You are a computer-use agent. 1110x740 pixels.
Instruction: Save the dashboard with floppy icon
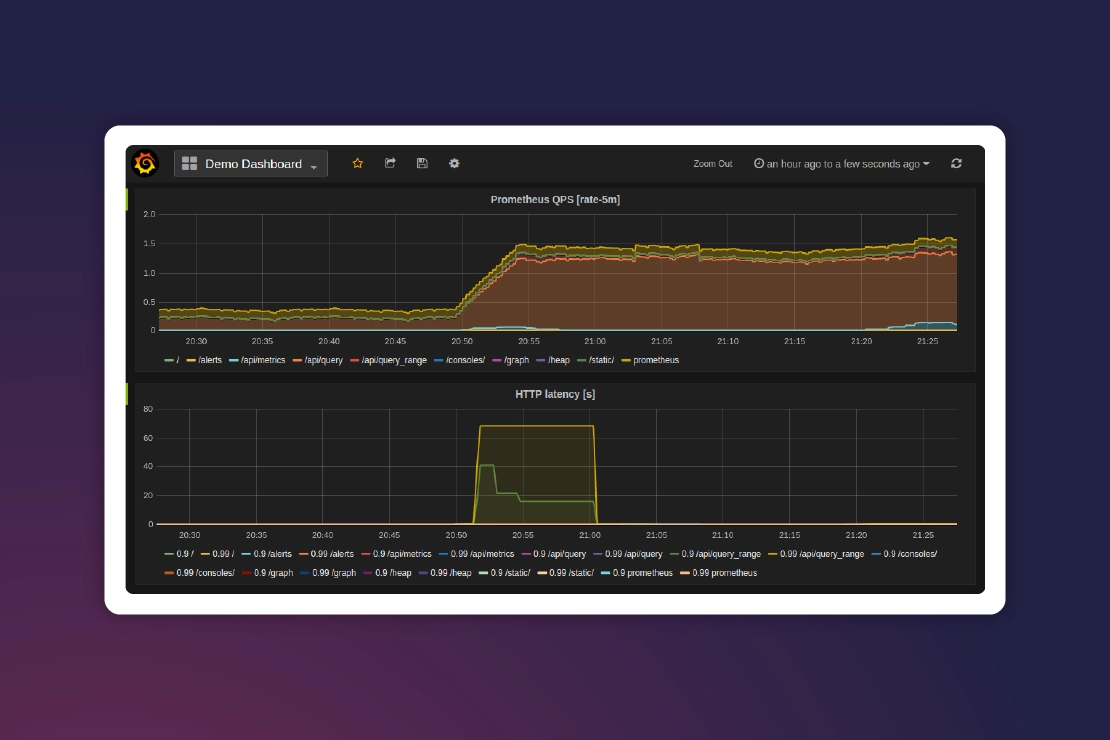tap(422, 164)
